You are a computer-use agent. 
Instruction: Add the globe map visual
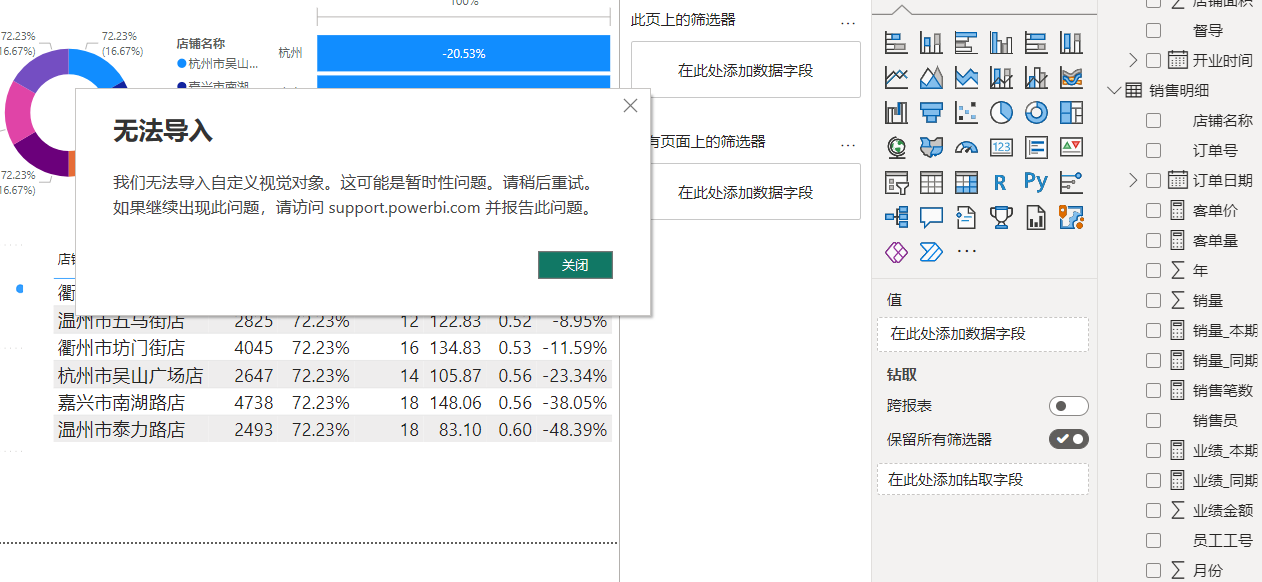coord(896,147)
